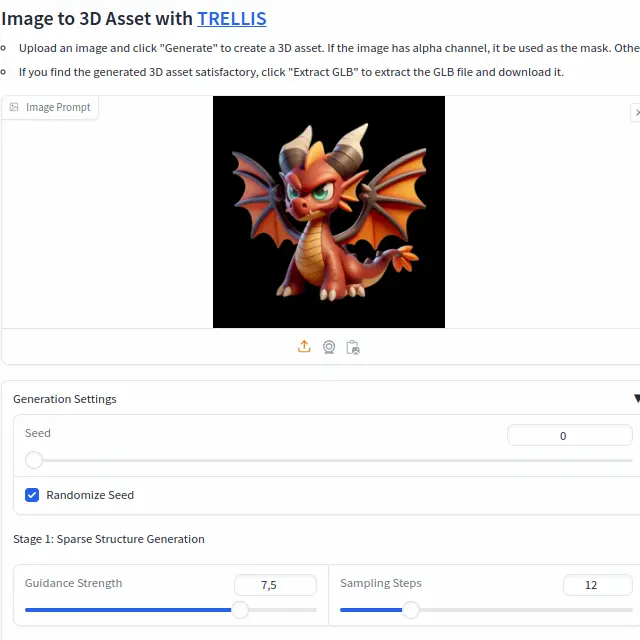The image size is (640, 640).
Task: Click Stage 1 Sparse Structure Generation heading
Action: tap(109, 539)
